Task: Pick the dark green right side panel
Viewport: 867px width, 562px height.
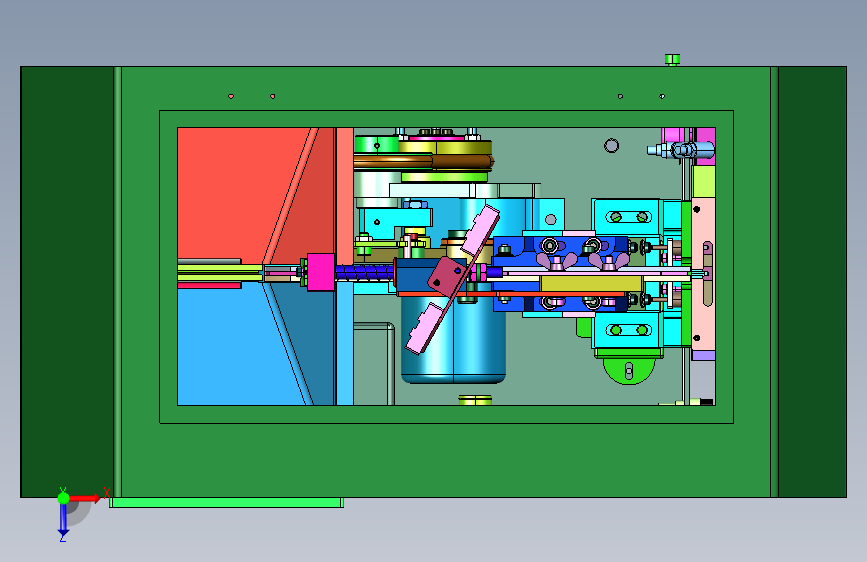Action: (x=812, y=282)
